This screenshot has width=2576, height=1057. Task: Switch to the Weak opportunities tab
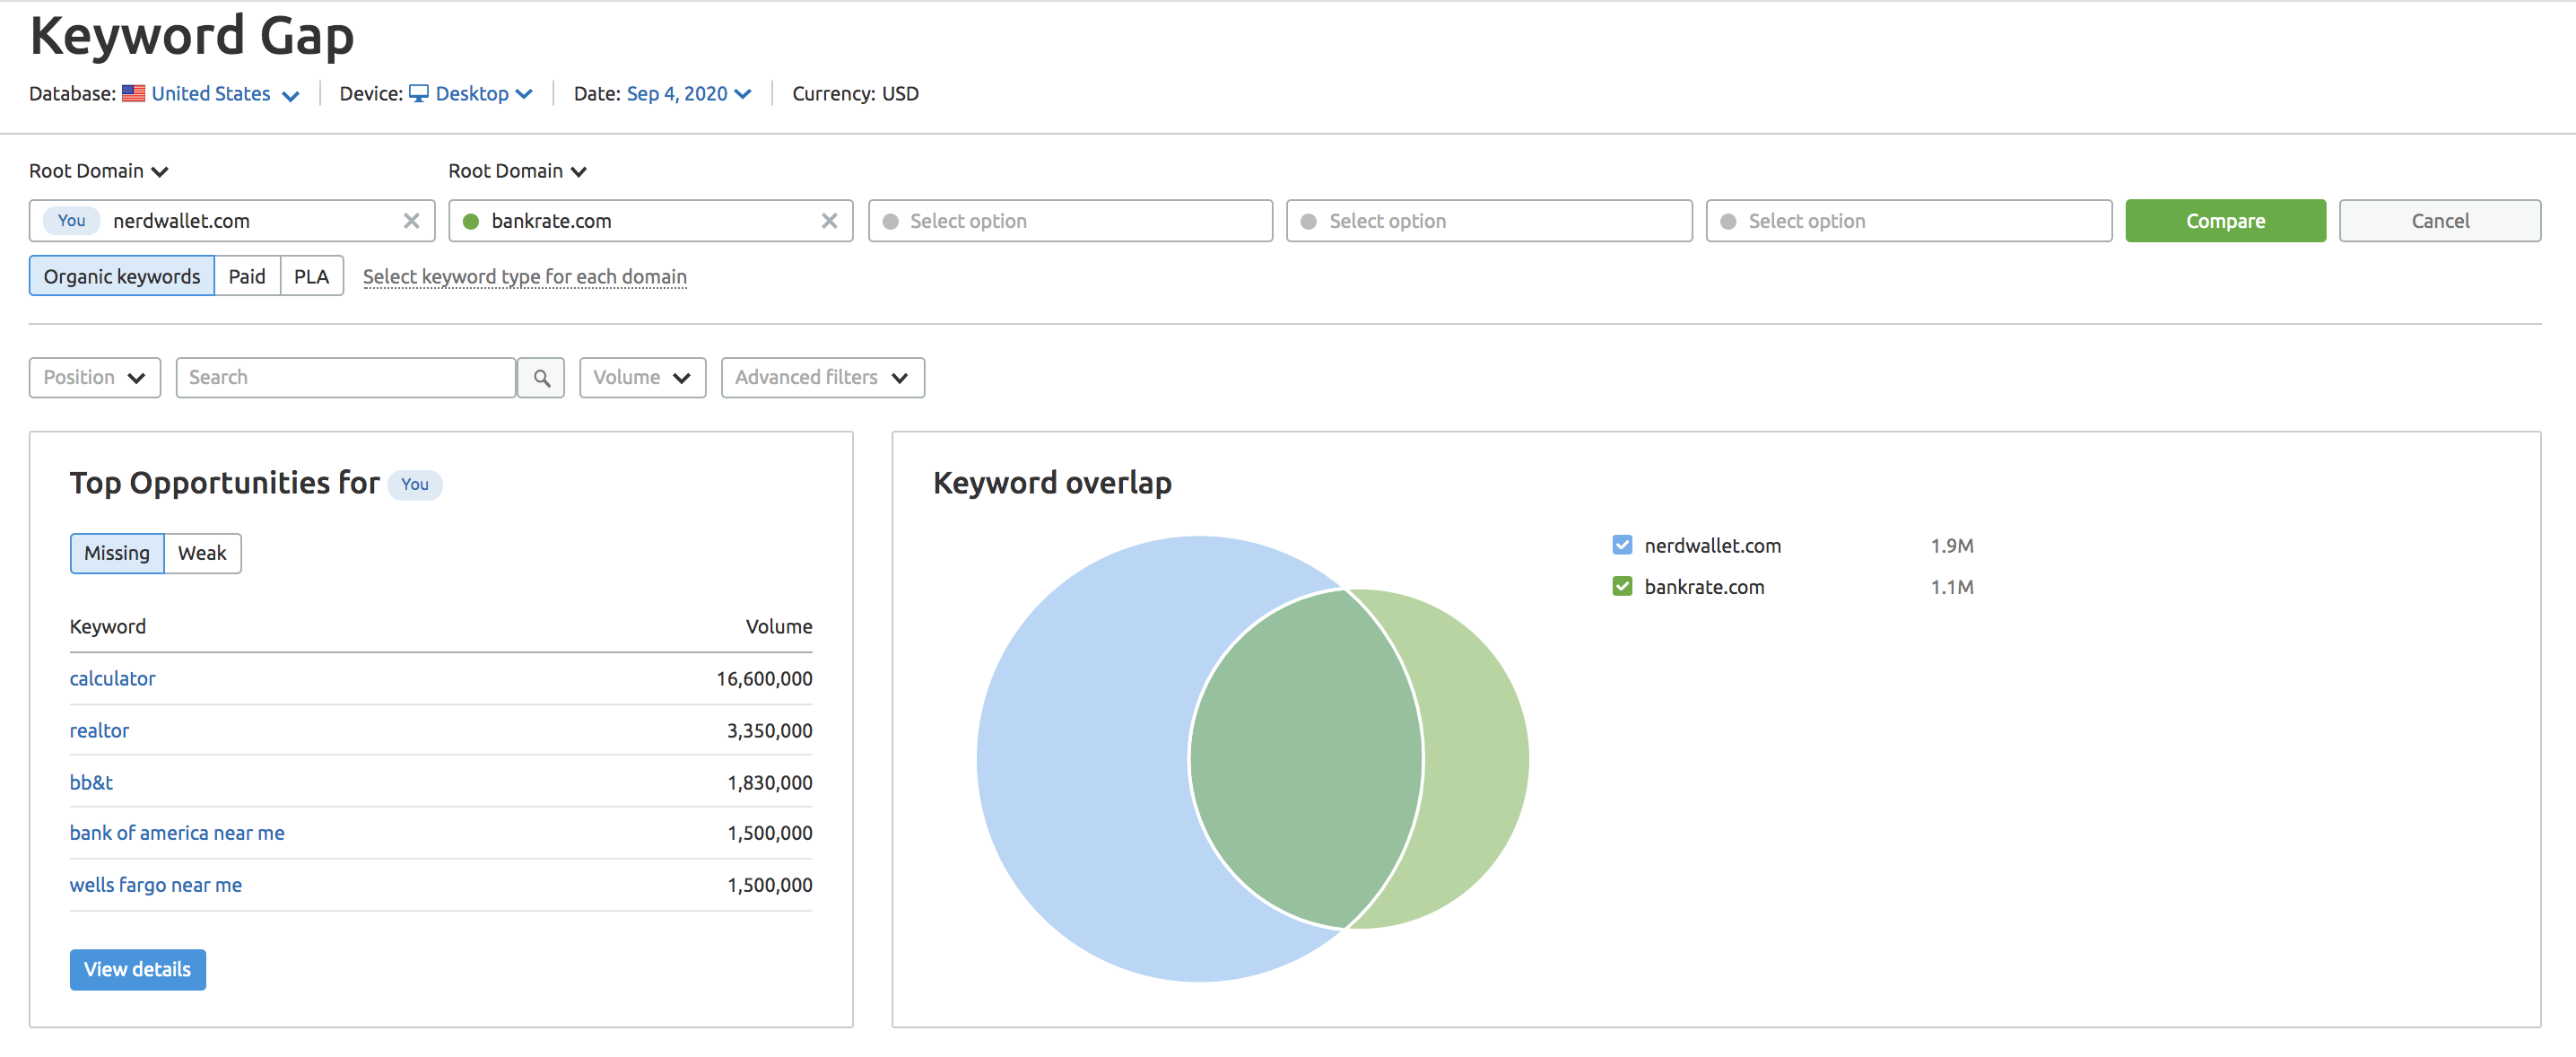(x=202, y=553)
